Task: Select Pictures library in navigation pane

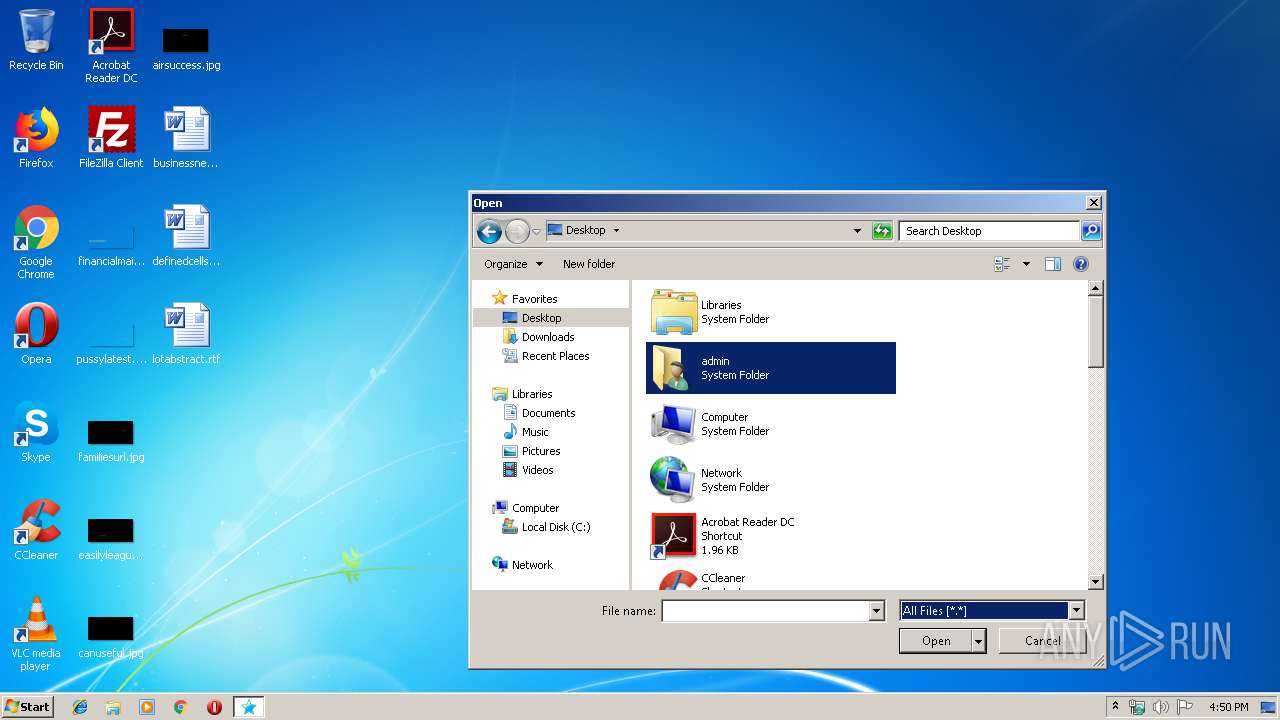Action: [x=541, y=451]
